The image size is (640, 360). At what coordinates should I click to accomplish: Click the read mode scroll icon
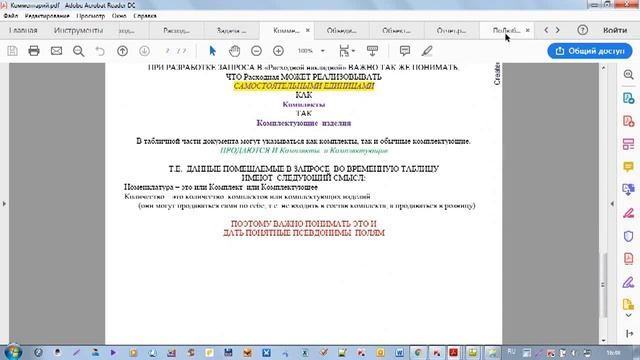click(372, 51)
